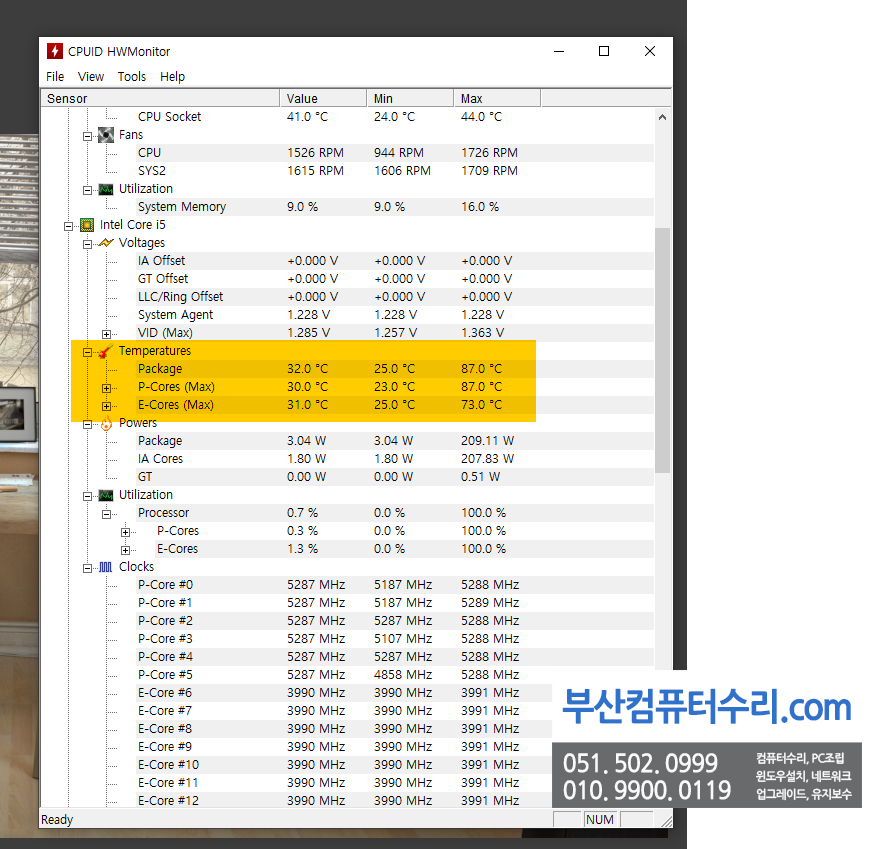
Task: Collapse the Voltages group
Action: (x=87, y=244)
